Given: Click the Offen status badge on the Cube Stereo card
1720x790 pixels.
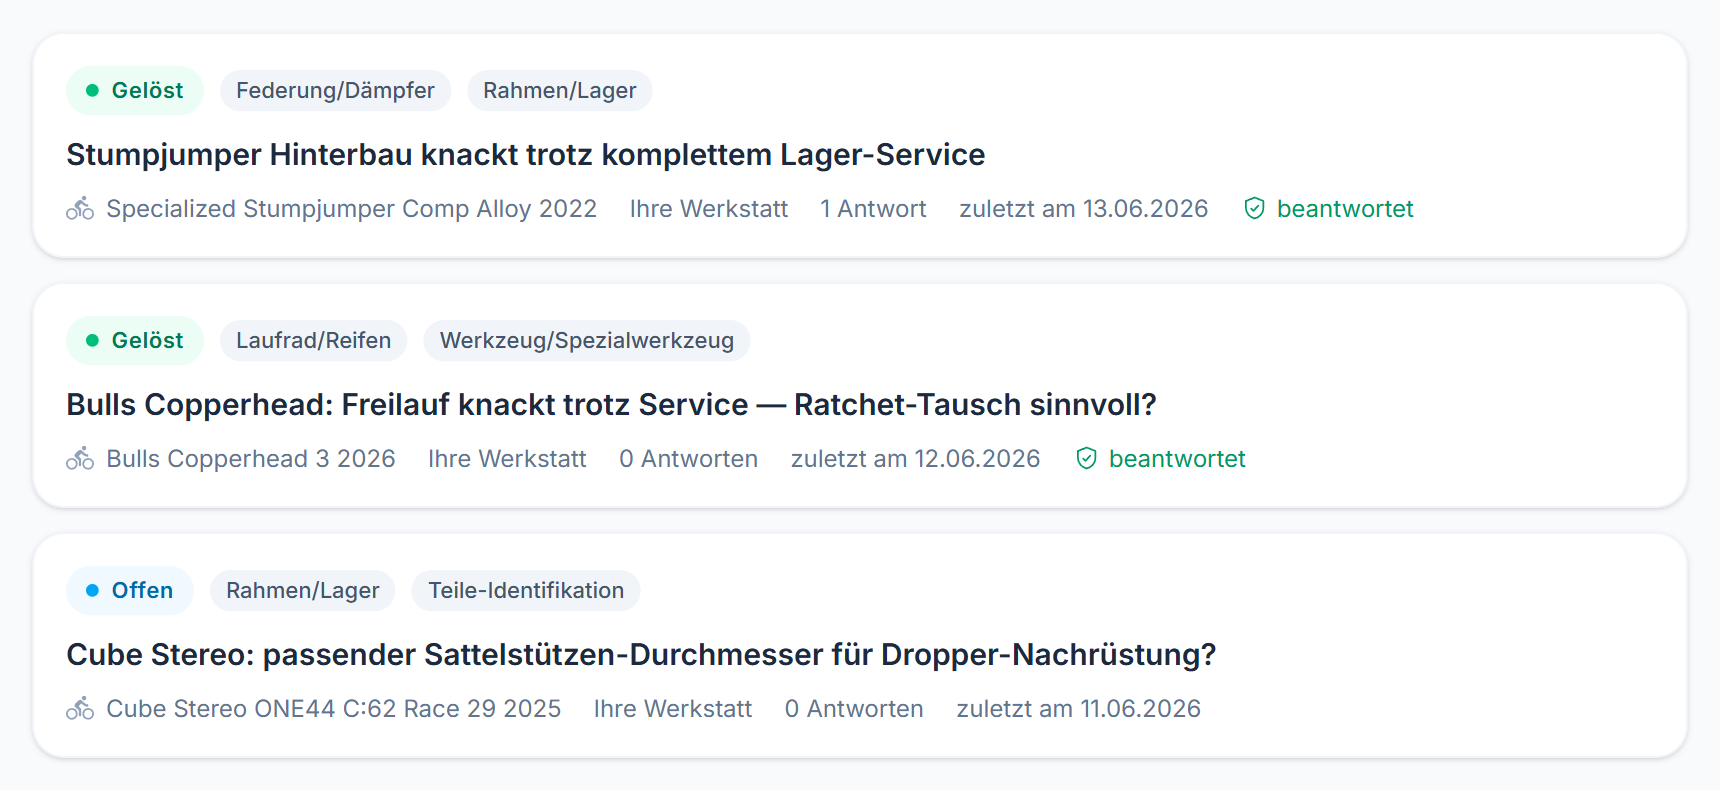Looking at the screenshot, I should pyautogui.click(x=130, y=590).
